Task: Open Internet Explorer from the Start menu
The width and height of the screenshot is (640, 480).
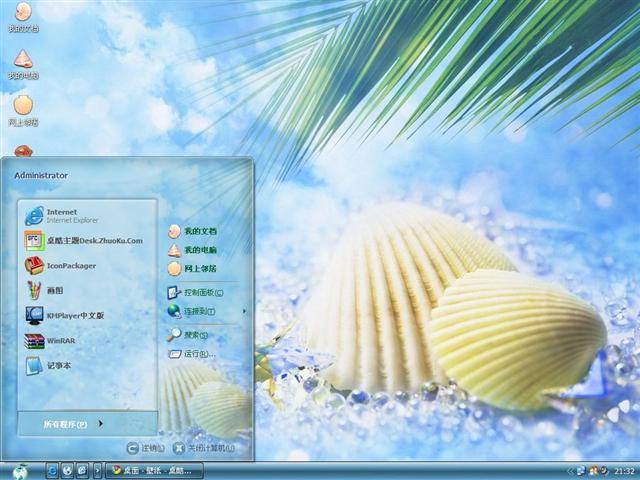Action: [x=60, y=215]
